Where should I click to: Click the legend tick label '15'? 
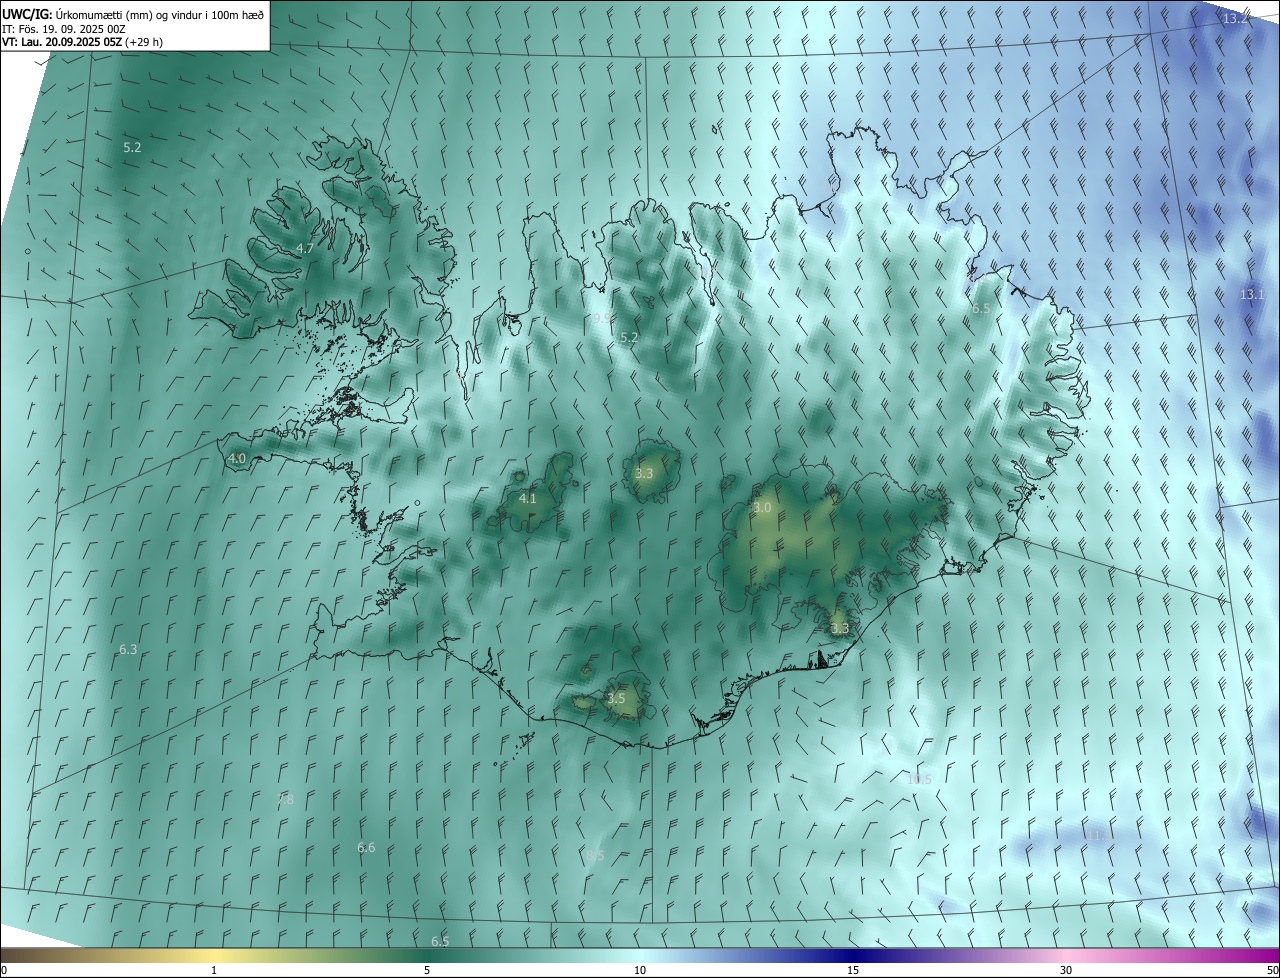click(x=853, y=970)
